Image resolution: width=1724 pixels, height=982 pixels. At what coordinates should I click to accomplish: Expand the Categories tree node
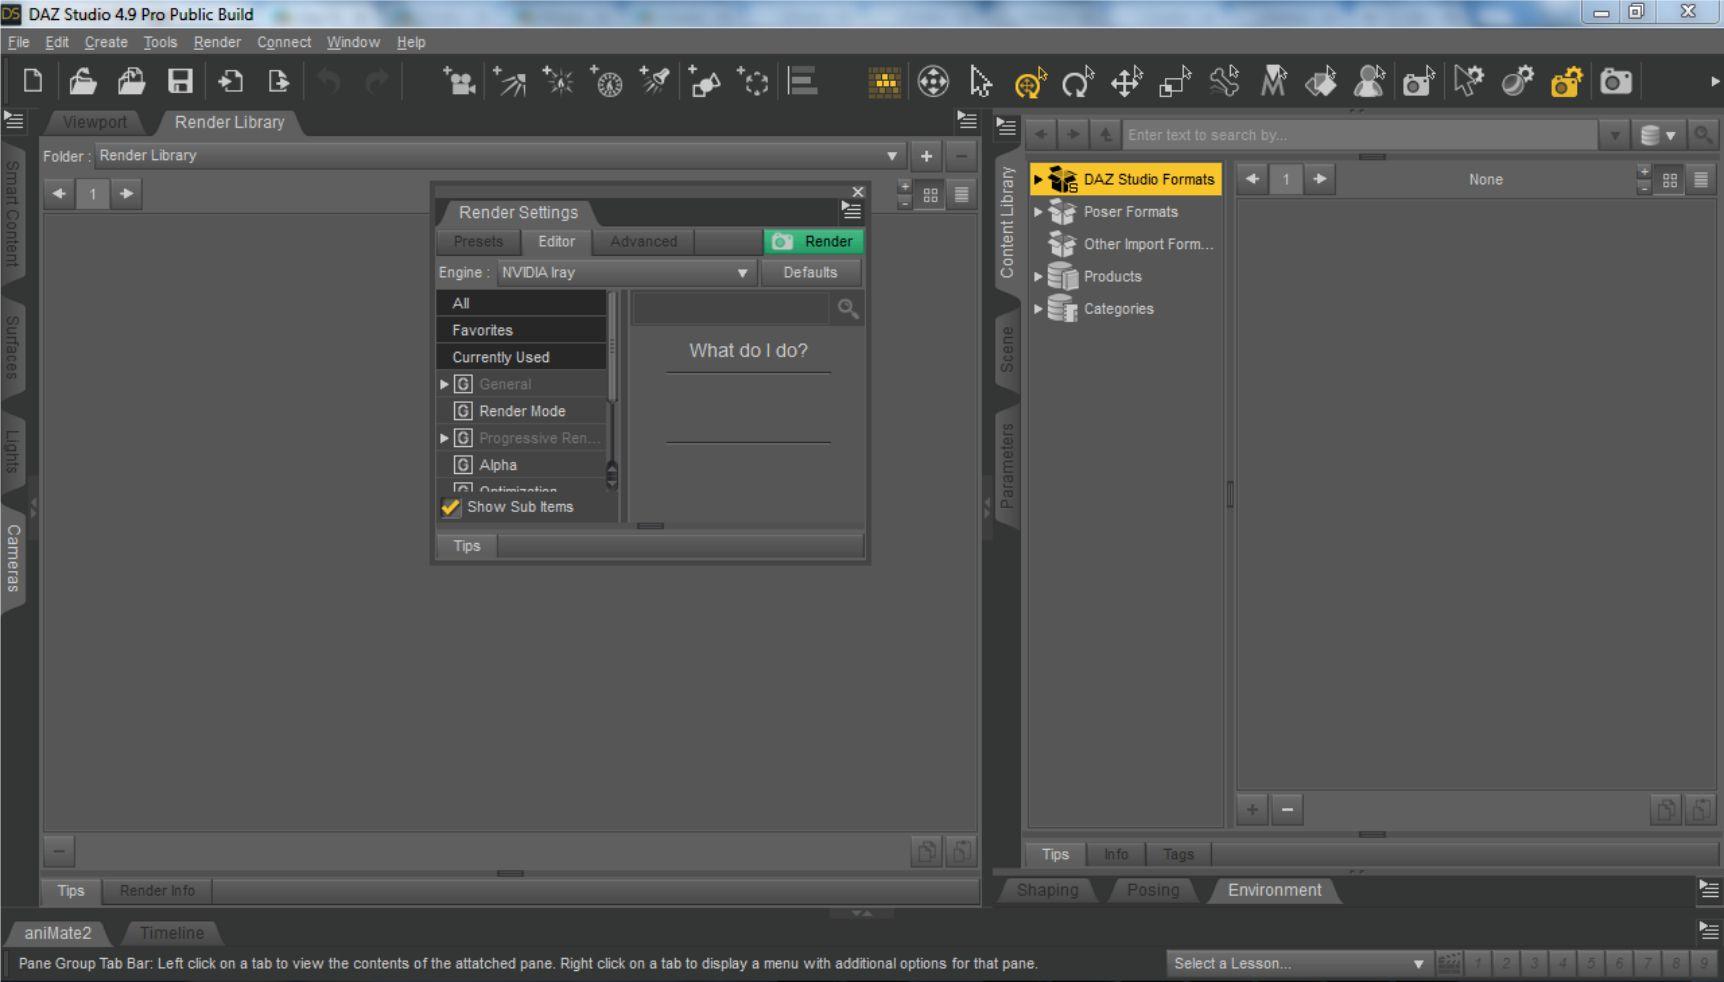1038,309
